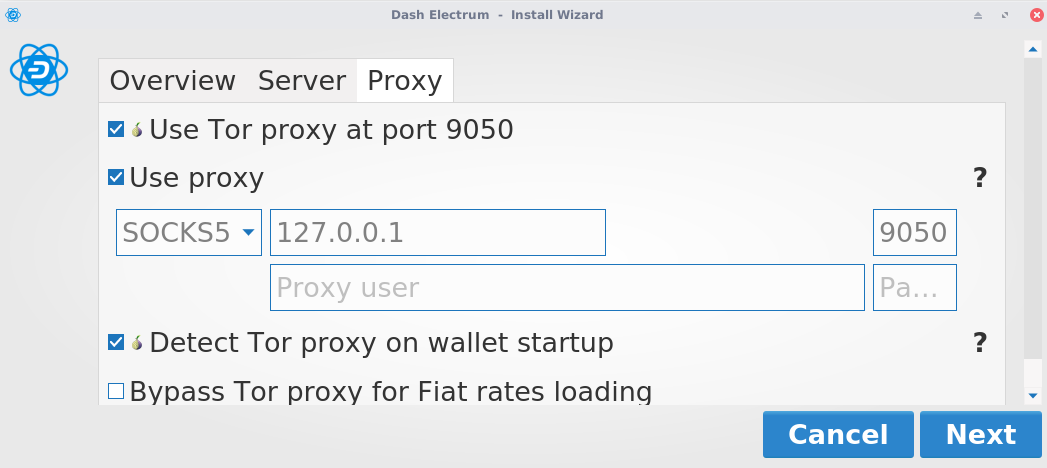The image size is (1047, 468).
Task: Focus the Proxy user input field
Action: tap(566, 288)
